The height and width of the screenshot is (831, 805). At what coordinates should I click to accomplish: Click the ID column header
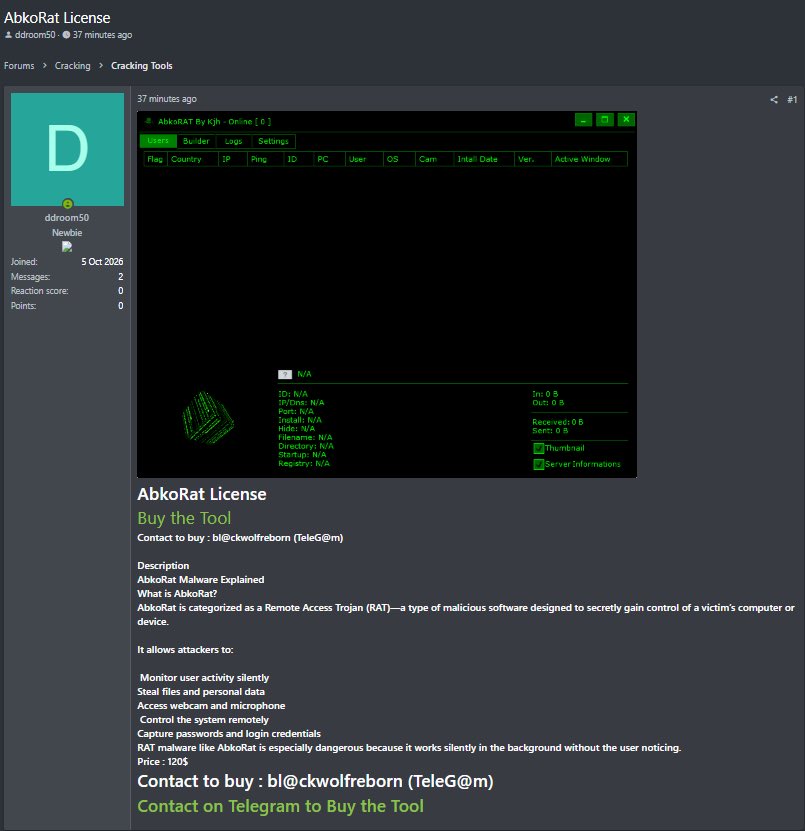tap(298, 159)
